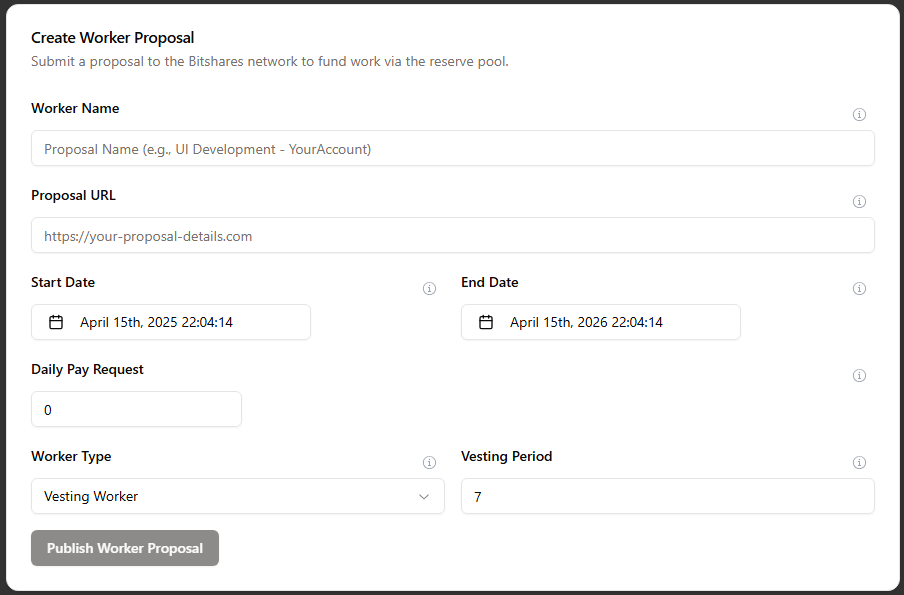Click the Vesting Period value field
This screenshot has height=595, width=904.
tap(668, 496)
